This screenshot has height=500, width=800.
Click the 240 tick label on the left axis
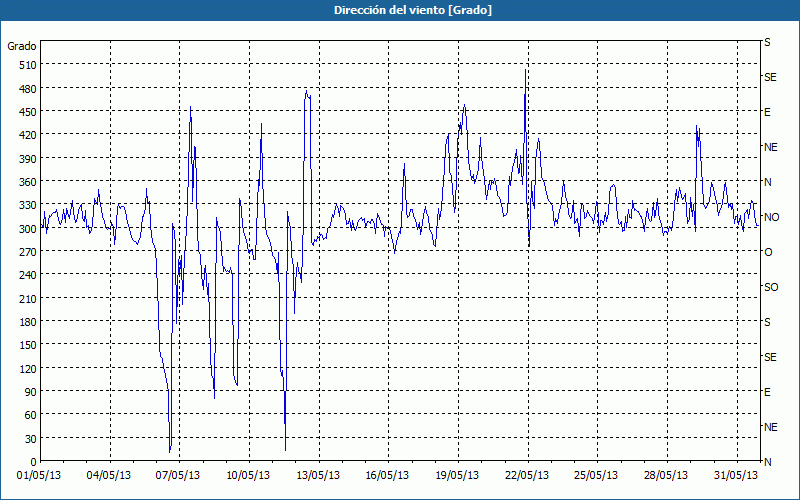pyautogui.click(x=27, y=276)
